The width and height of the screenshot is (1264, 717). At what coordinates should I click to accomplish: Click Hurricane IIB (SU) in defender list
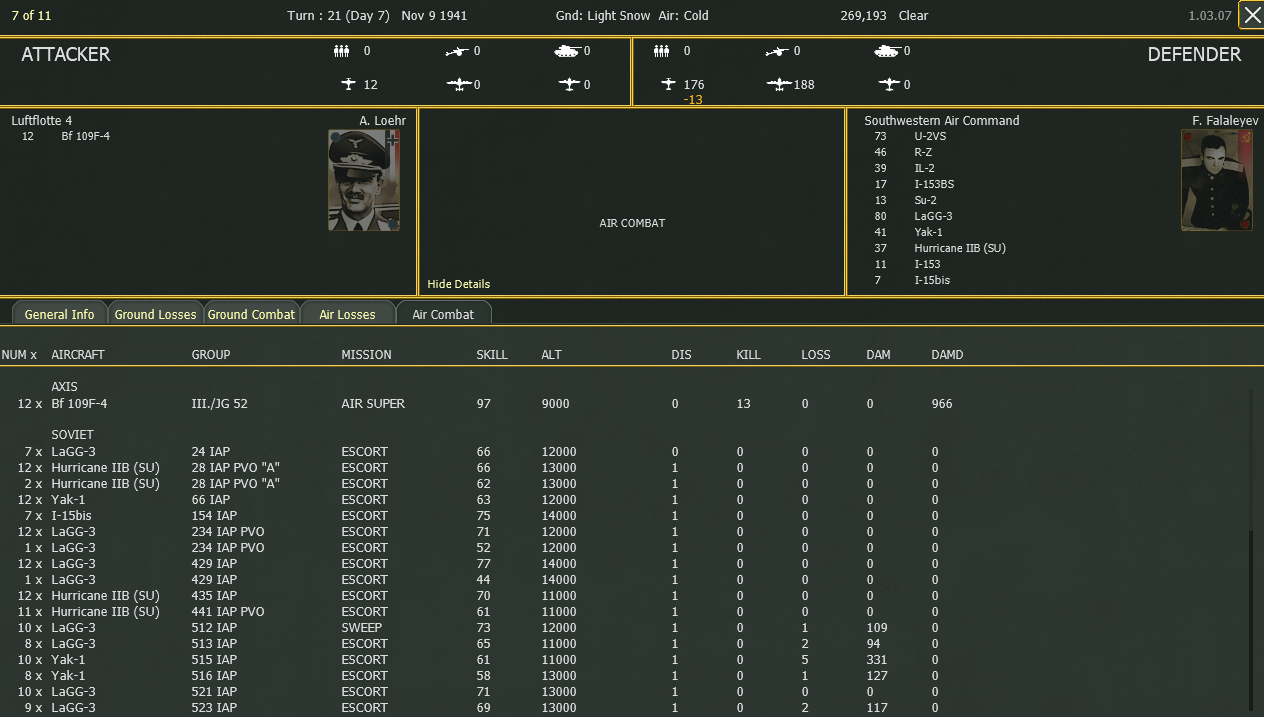point(960,248)
